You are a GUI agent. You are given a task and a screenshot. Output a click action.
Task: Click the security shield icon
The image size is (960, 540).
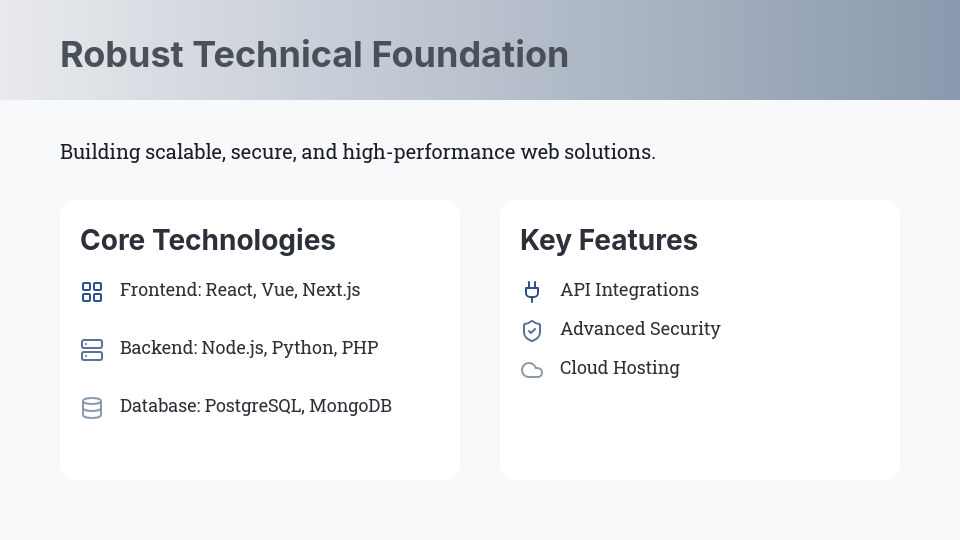click(532, 330)
